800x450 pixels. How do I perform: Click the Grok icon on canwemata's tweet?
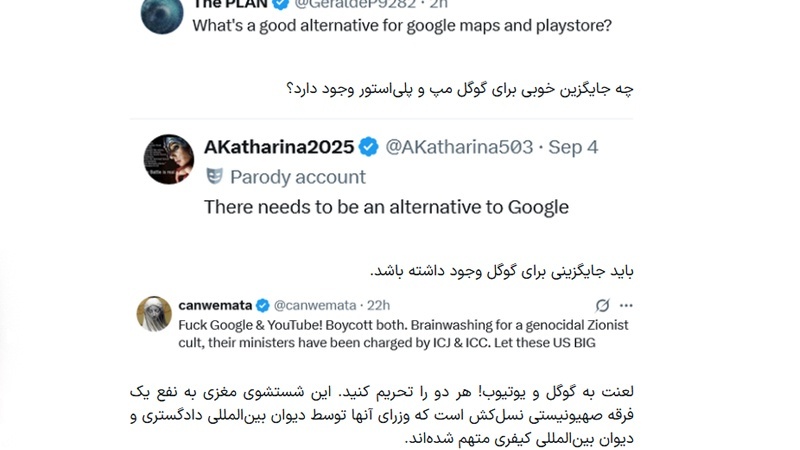pos(602,305)
